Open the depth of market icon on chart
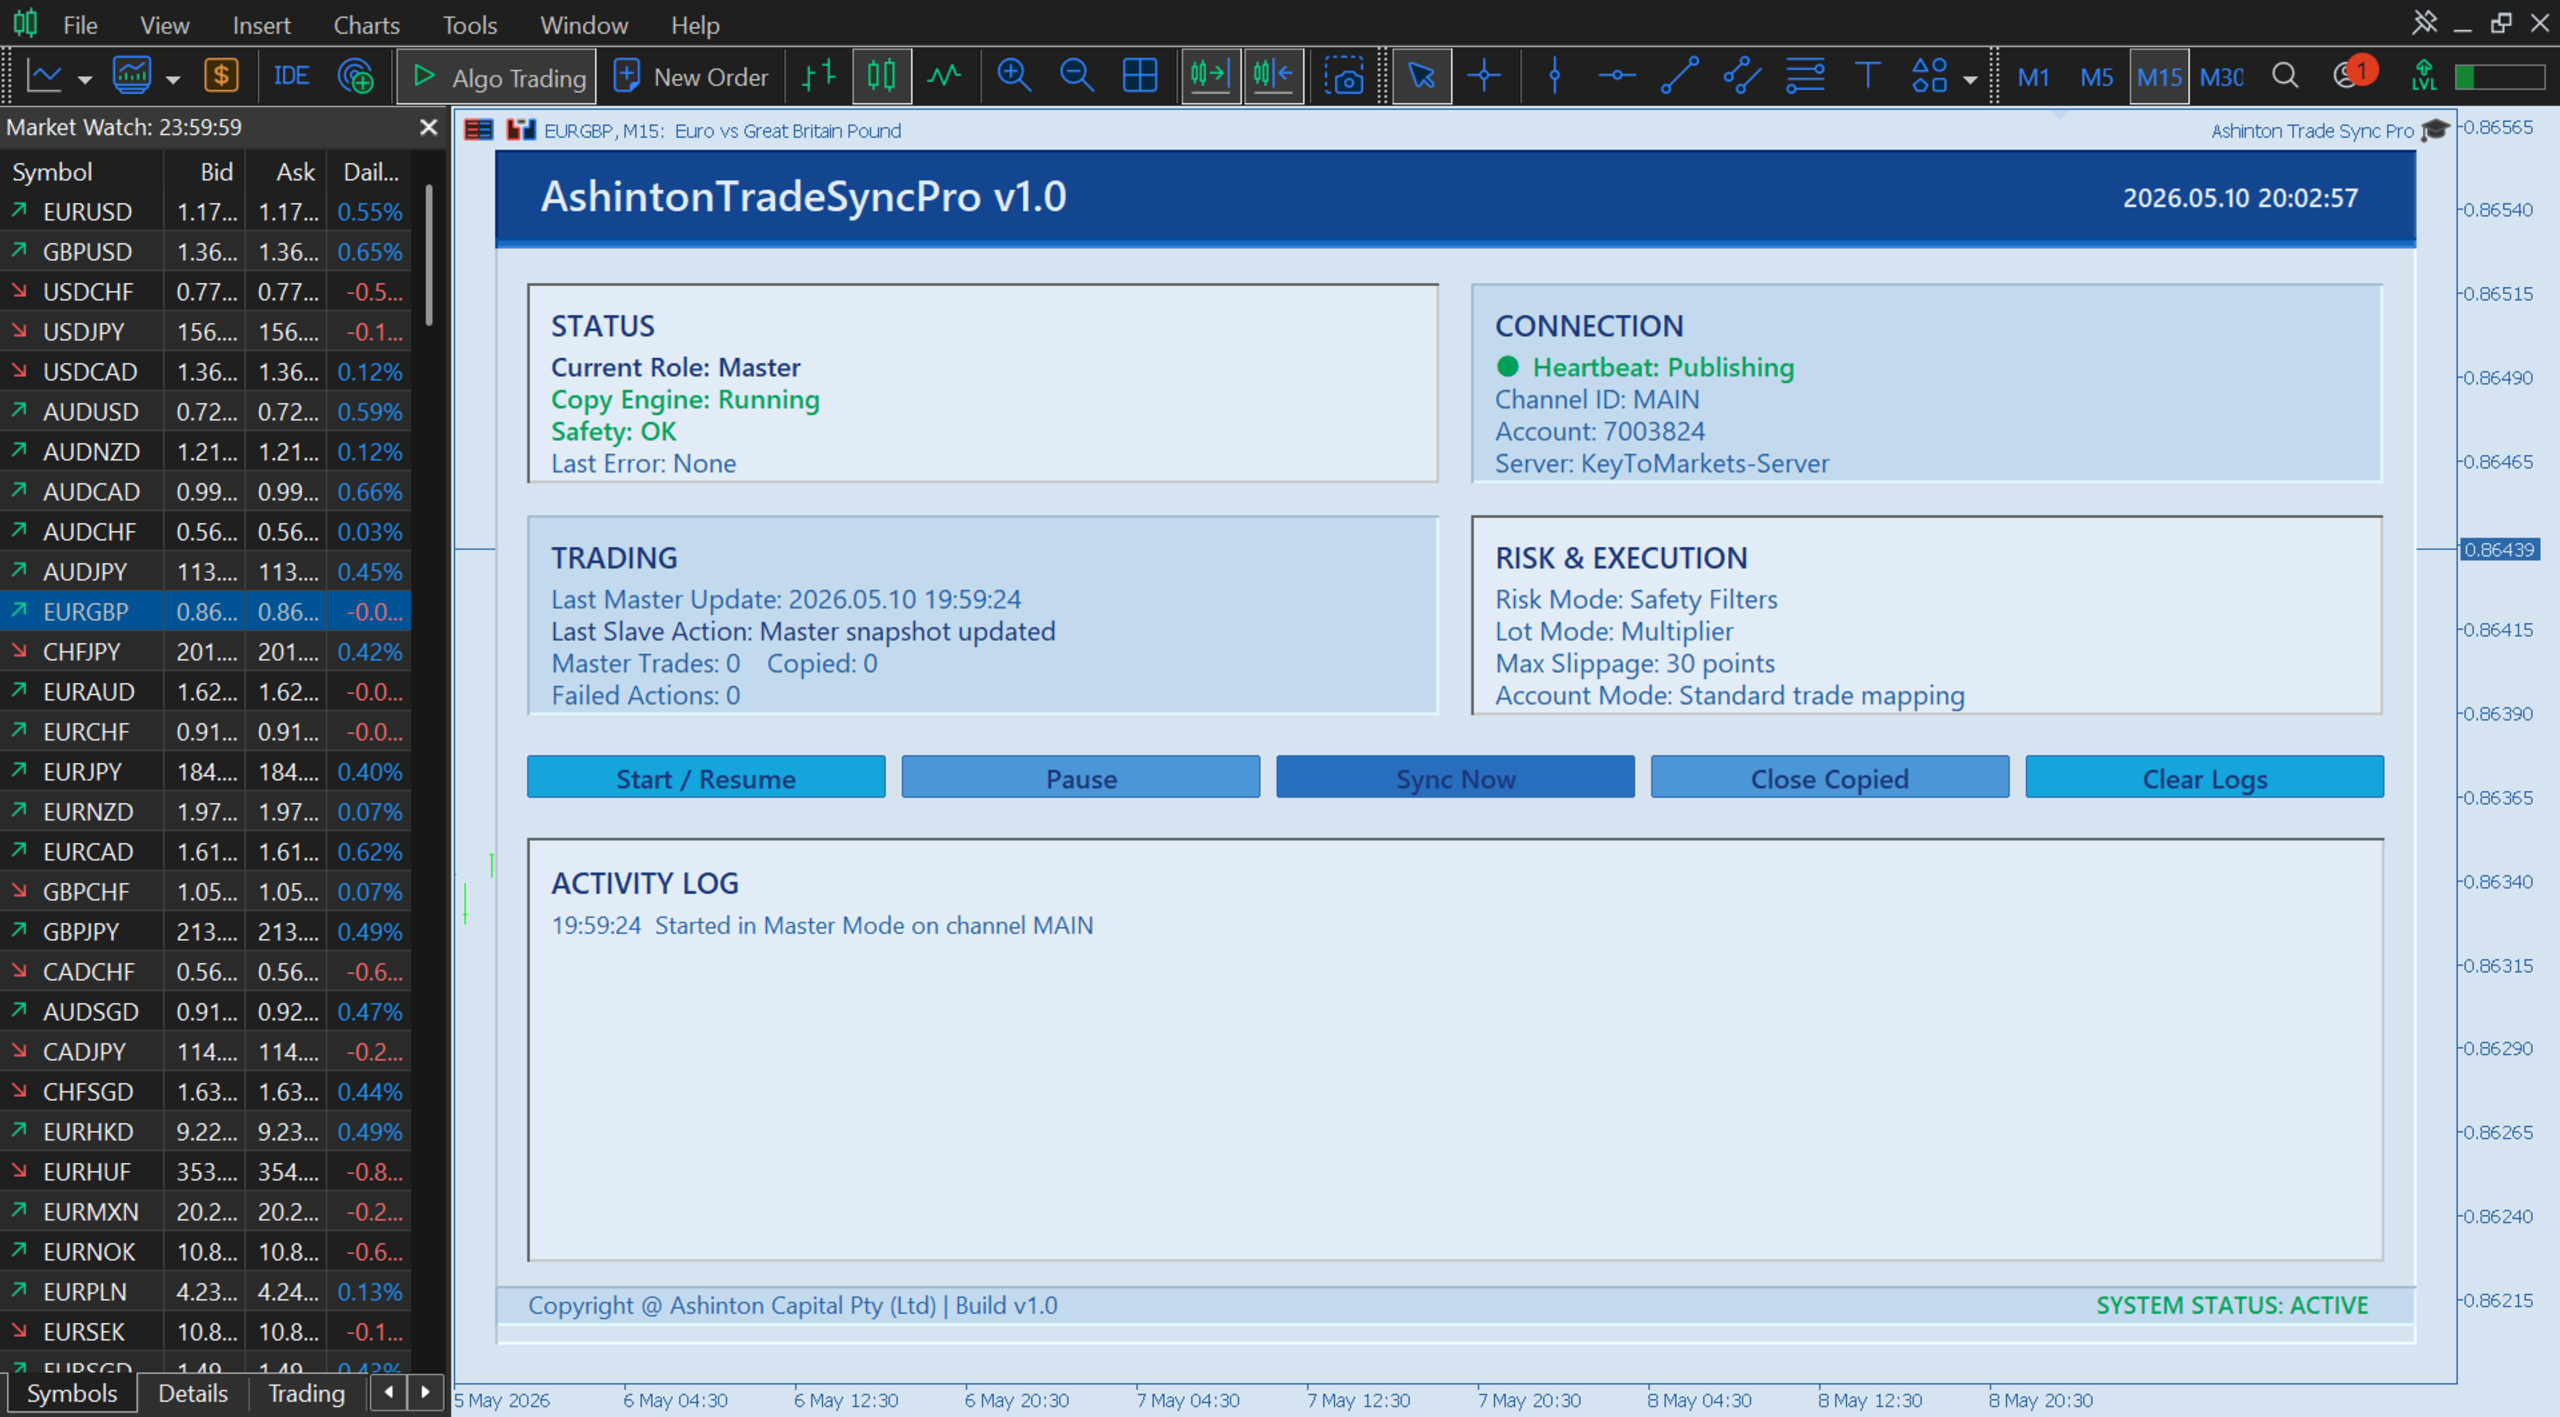 (521, 130)
